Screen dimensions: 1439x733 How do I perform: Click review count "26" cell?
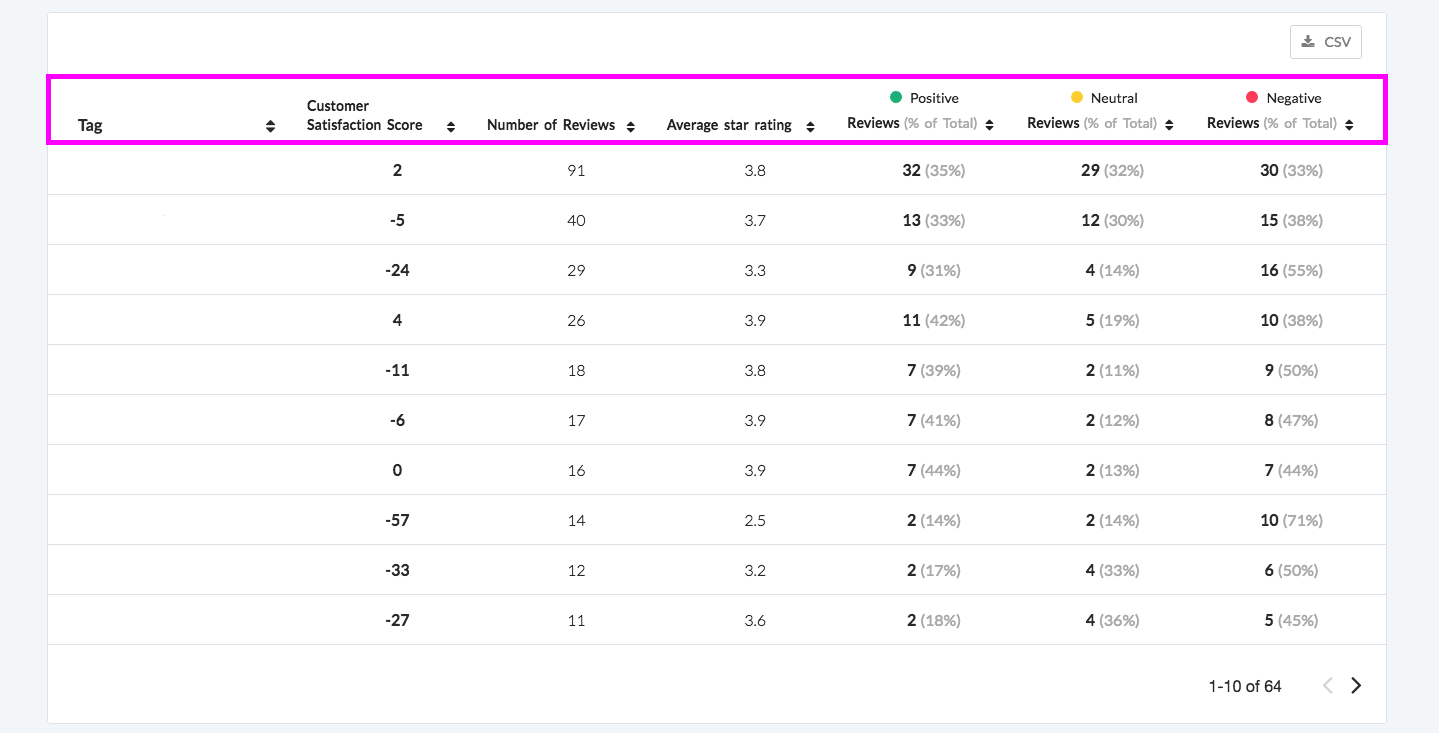[x=576, y=320]
